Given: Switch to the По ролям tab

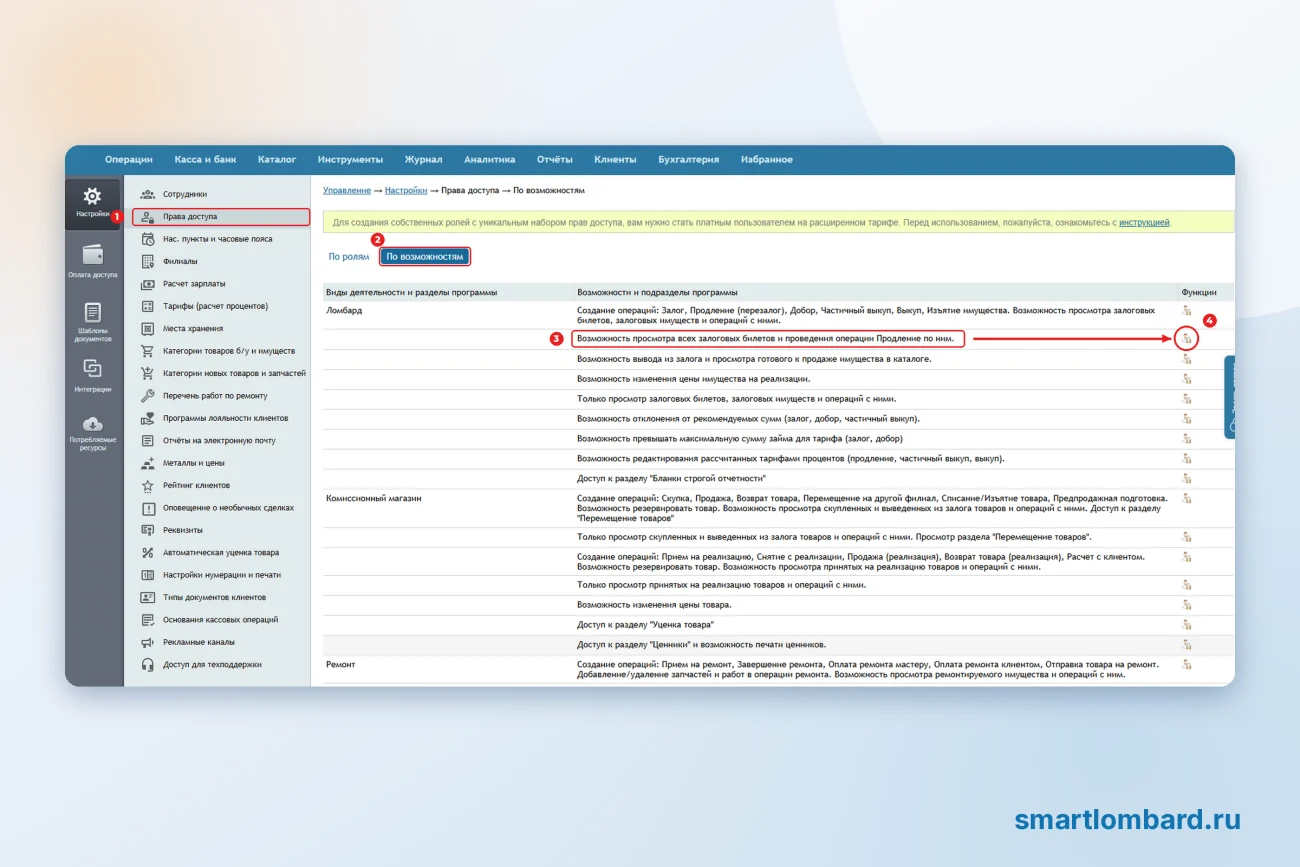Looking at the screenshot, I should tap(349, 257).
